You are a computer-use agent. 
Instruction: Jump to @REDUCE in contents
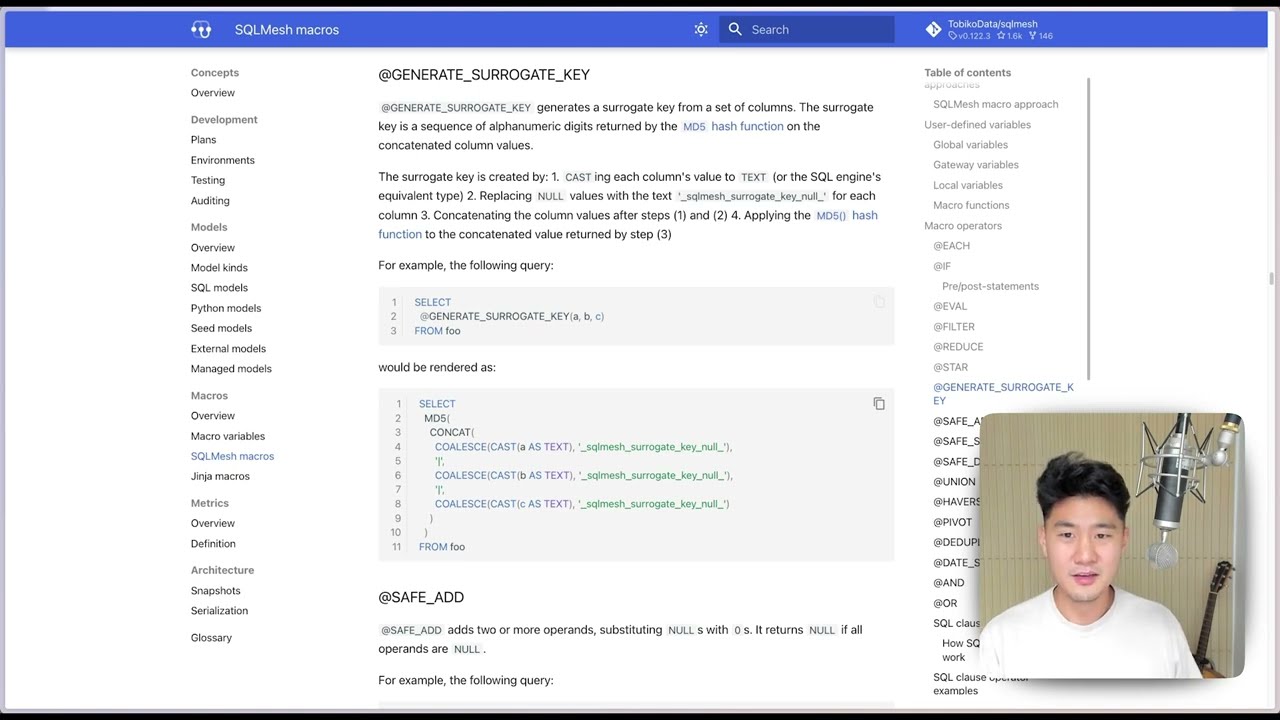tap(958, 347)
